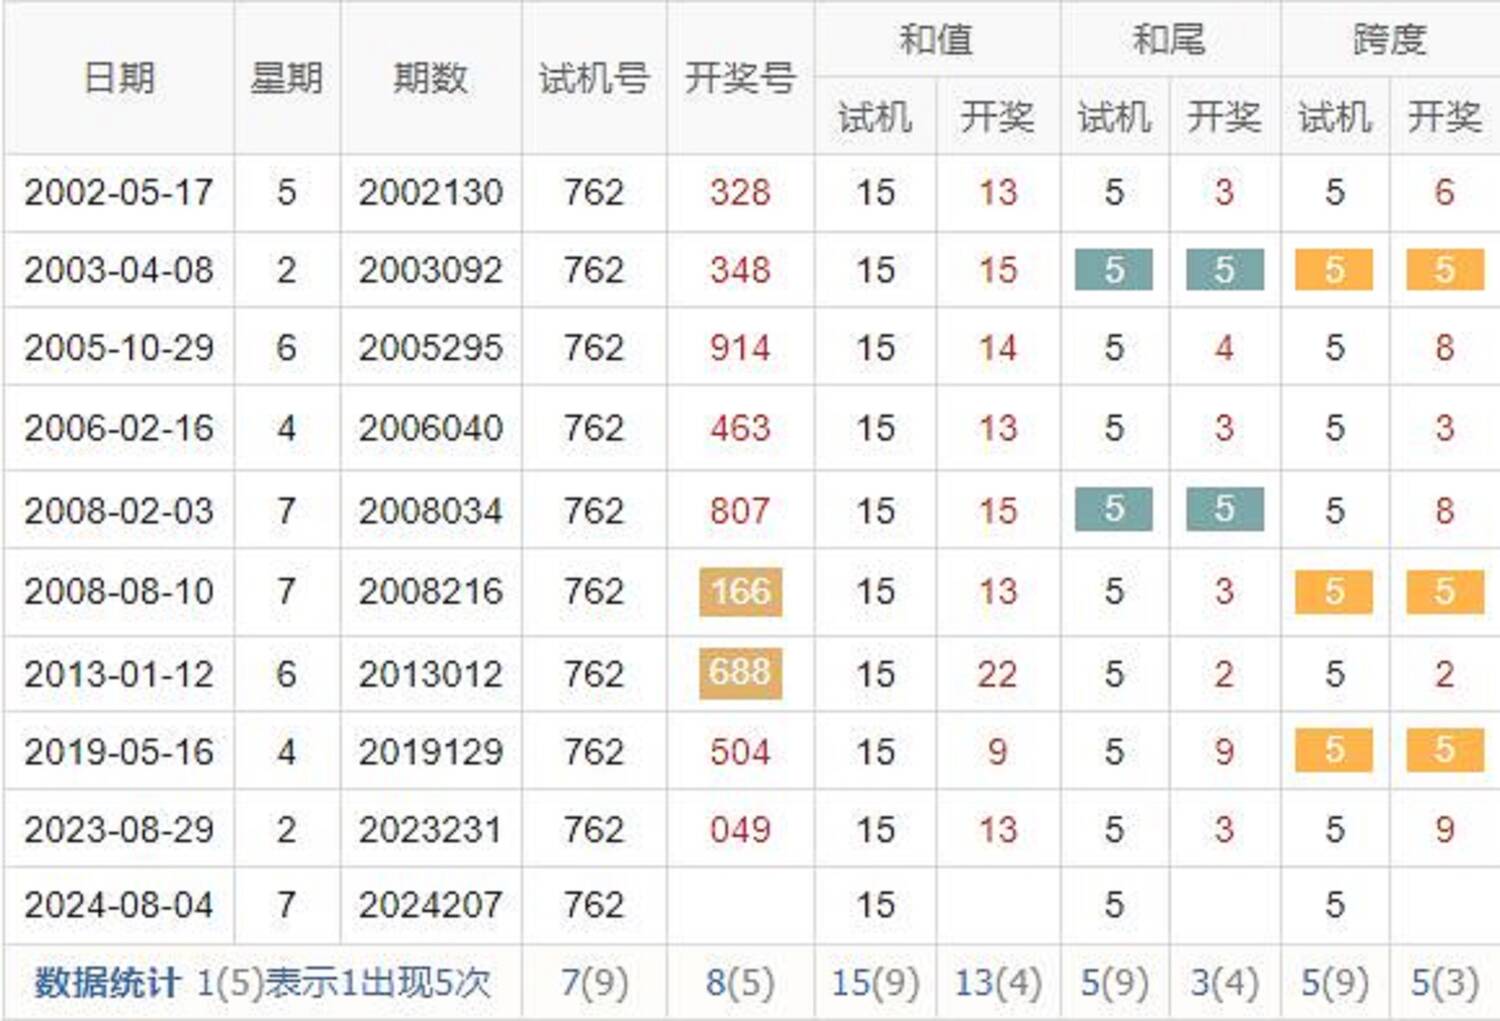Screen dimensions: 1500x1021
Task: Click the 13(4) statistic in footer
Action: click(x=997, y=982)
